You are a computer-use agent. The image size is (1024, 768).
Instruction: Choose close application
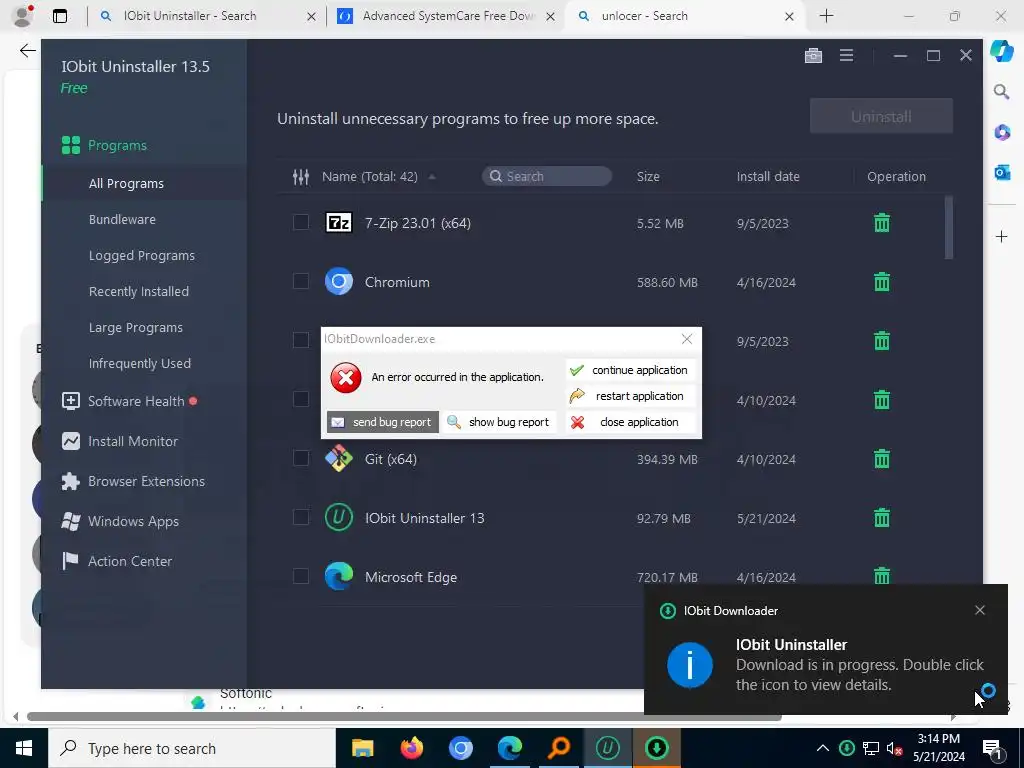[630, 423]
